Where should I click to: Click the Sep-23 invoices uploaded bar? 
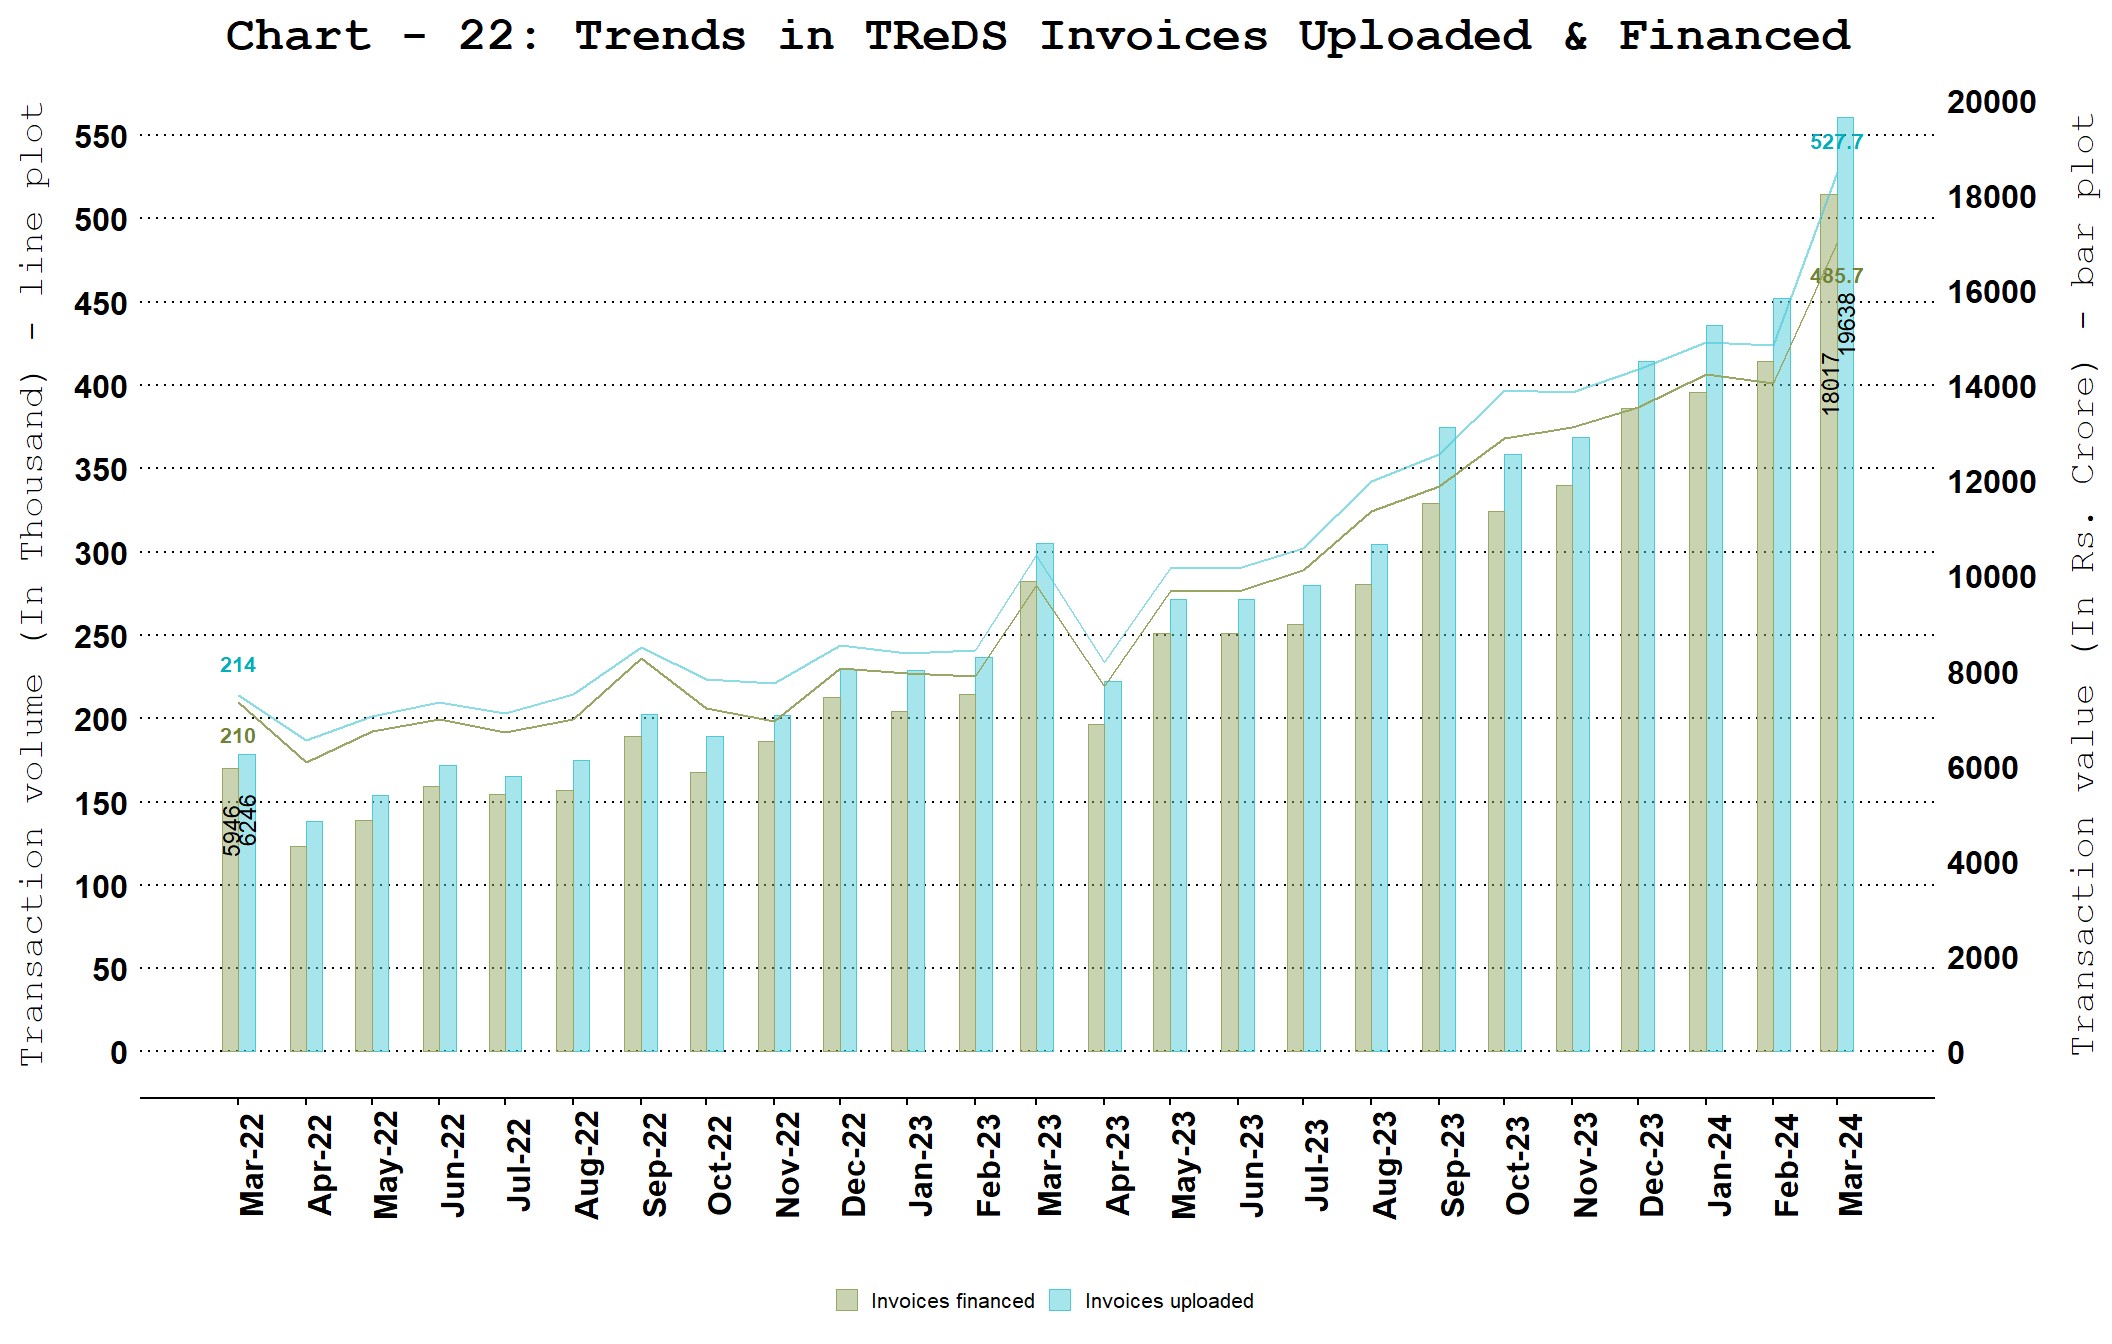pyautogui.click(x=1447, y=739)
